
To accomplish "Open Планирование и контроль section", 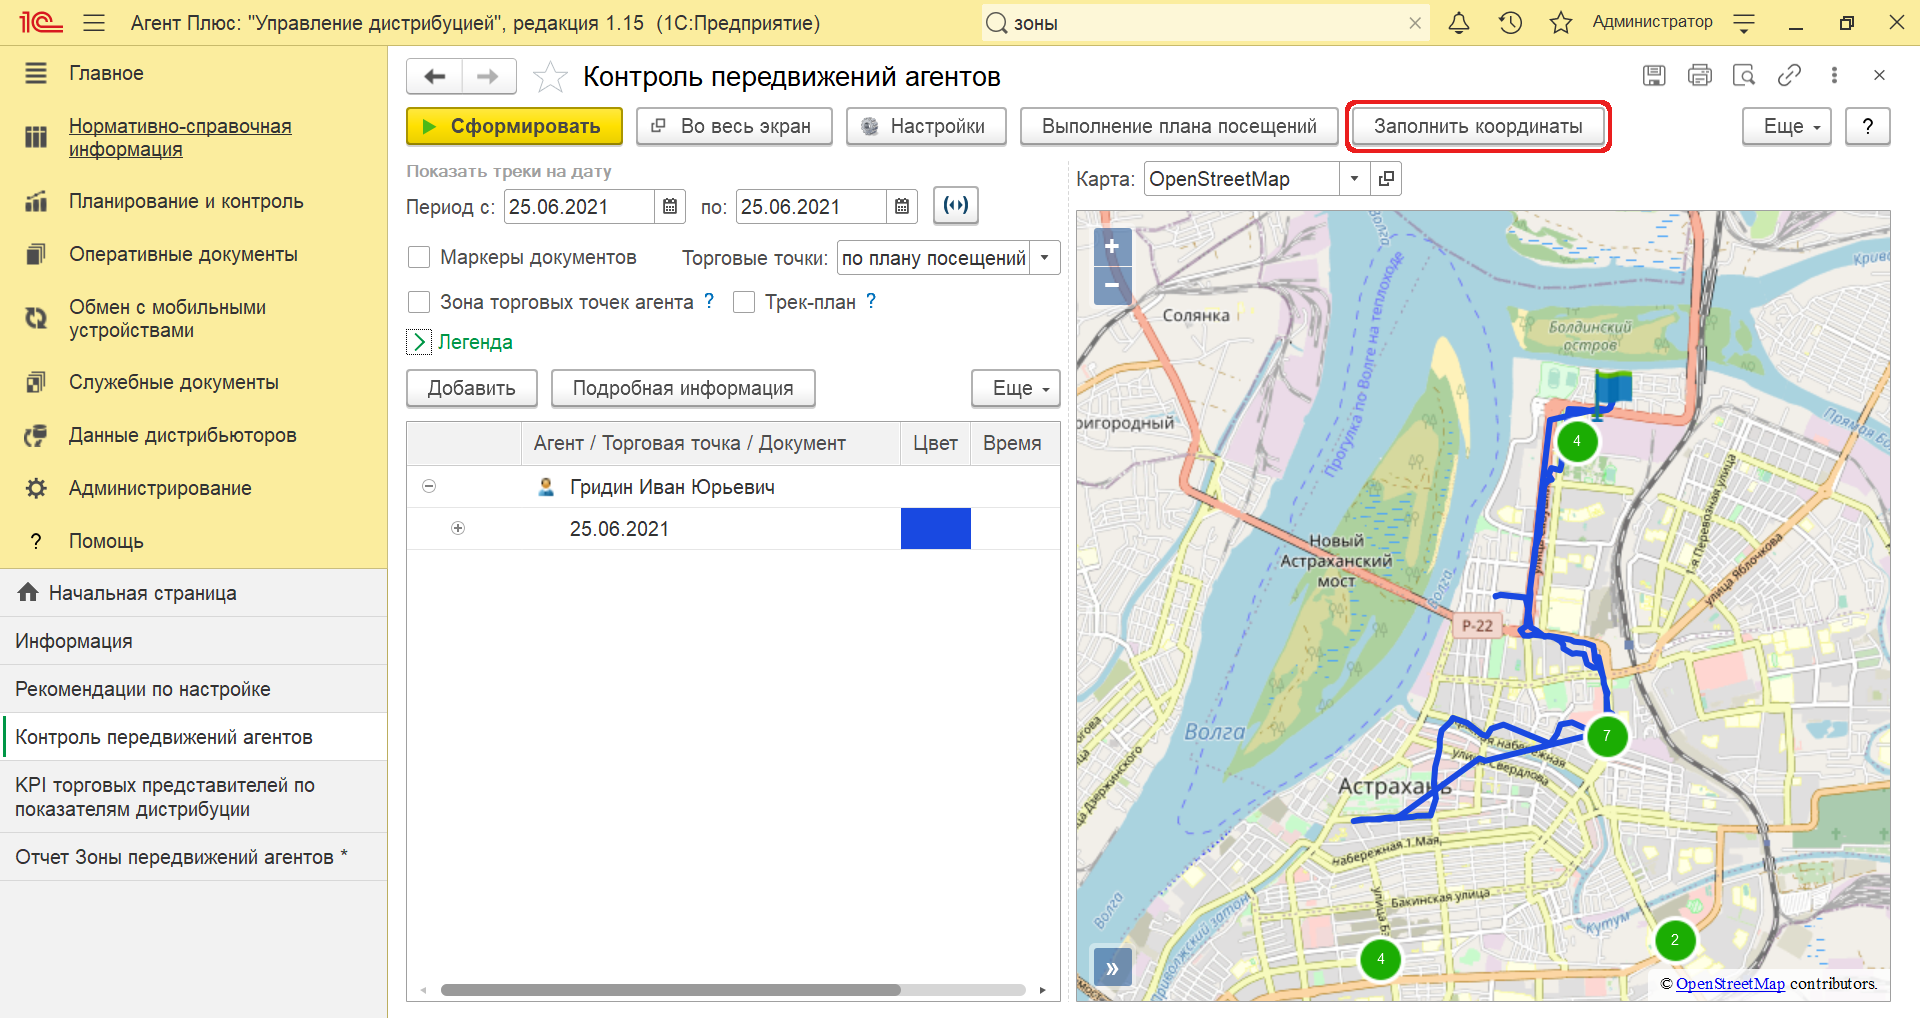I will 186,201.
